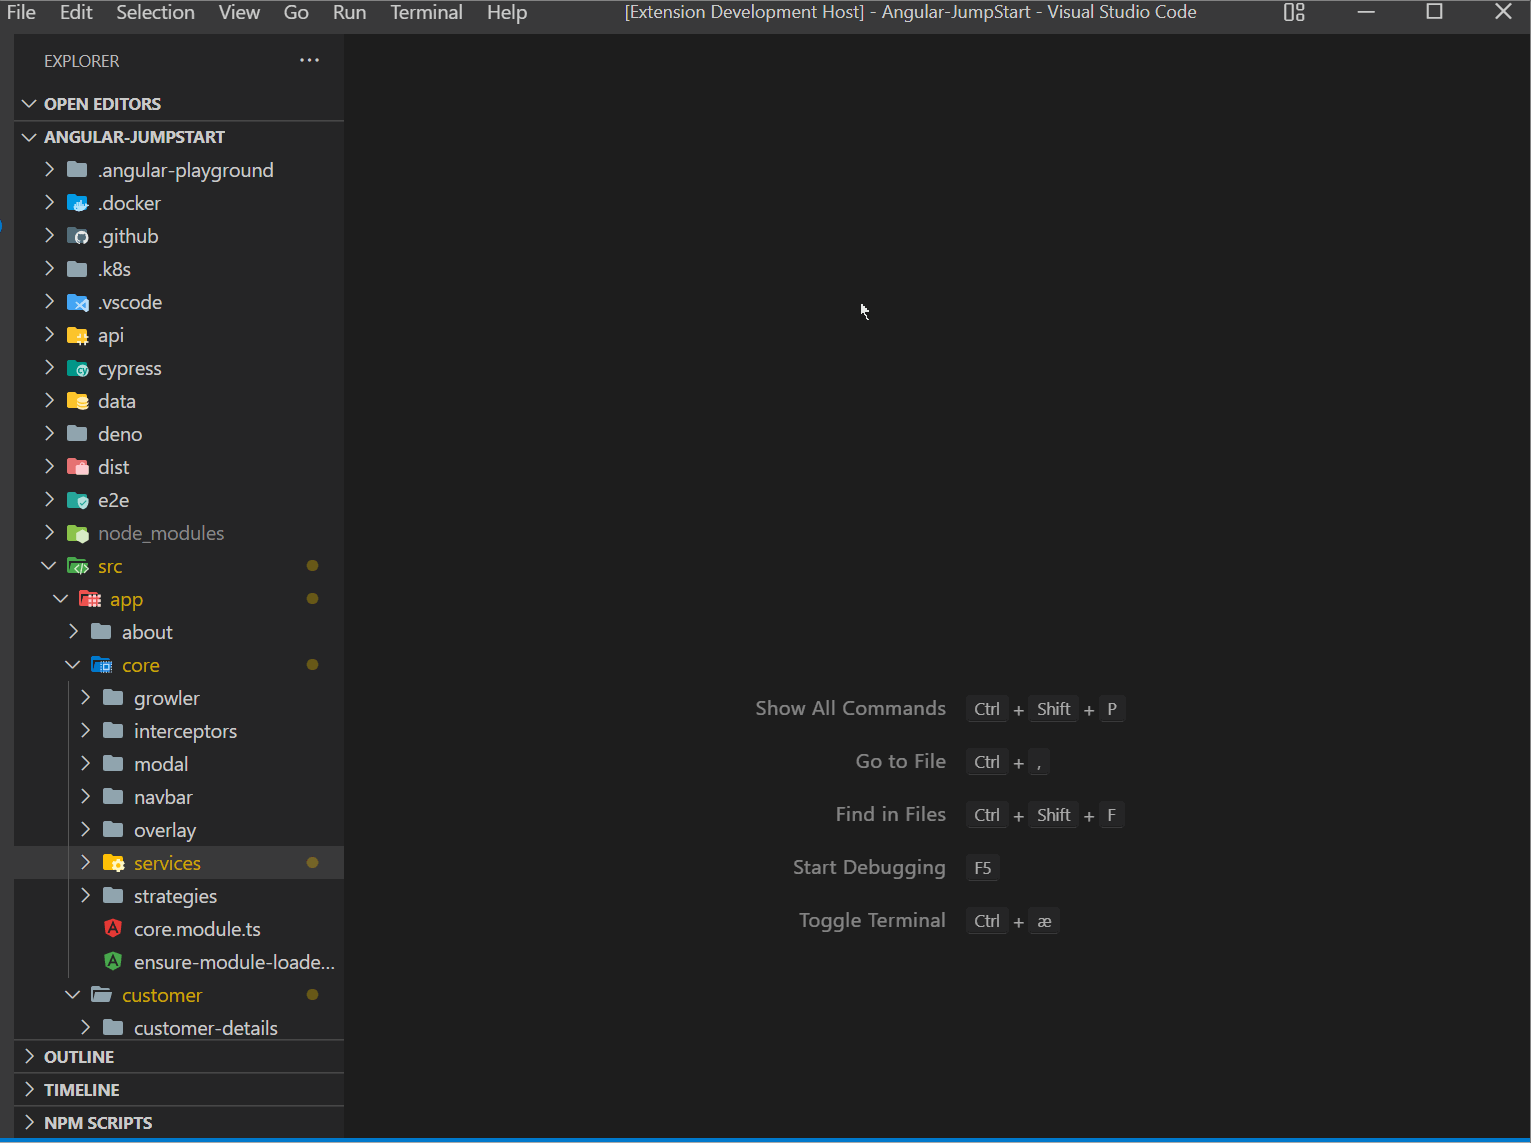Click the F5 key hint
The image size is (1531, 1143).
tap(983, 868)
